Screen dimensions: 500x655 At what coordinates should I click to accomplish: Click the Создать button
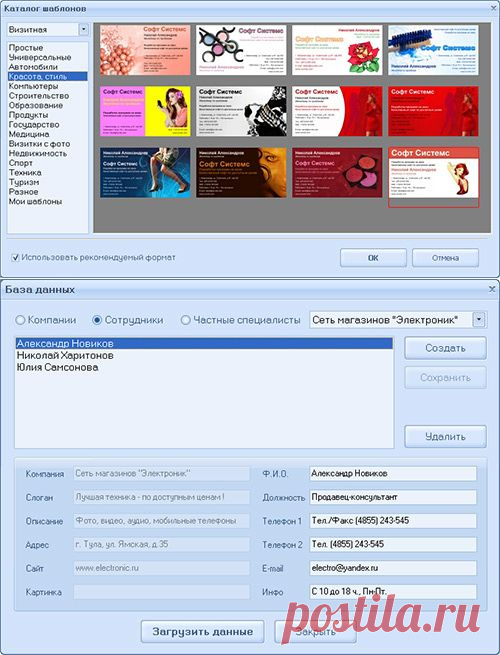[x=445, y=348]
